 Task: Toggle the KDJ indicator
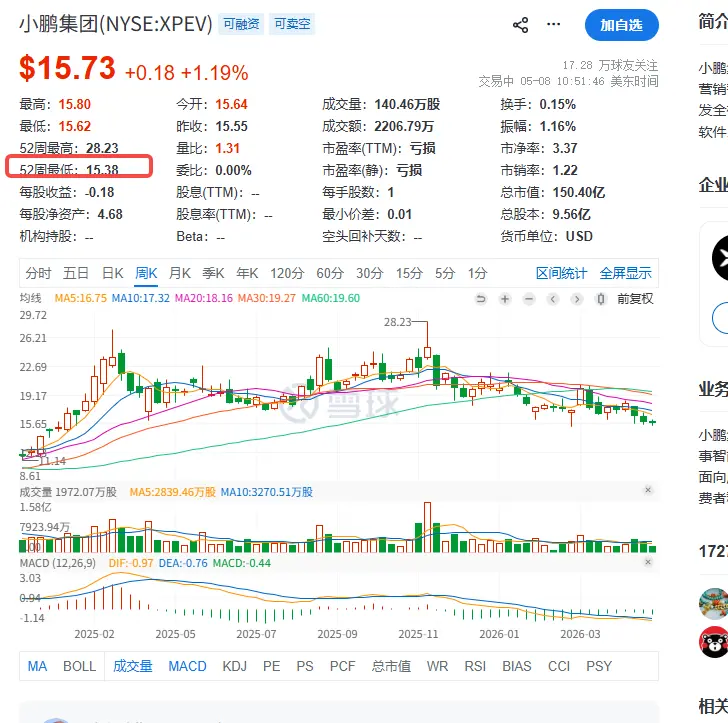pos(234,666)
